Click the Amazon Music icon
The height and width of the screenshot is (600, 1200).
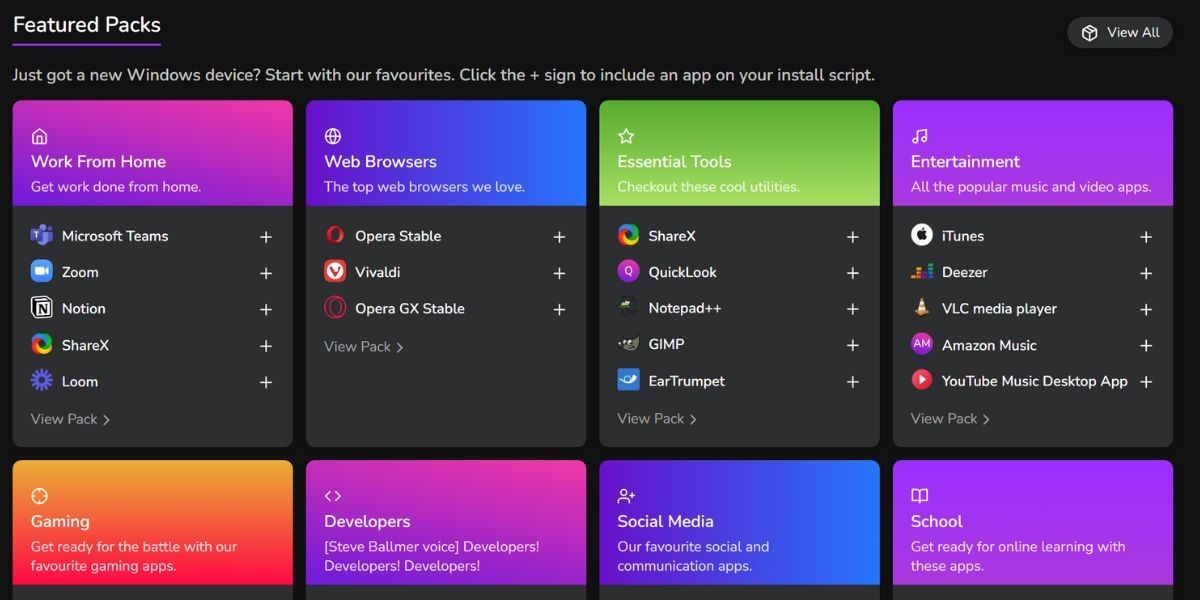(x=922, y=344)
